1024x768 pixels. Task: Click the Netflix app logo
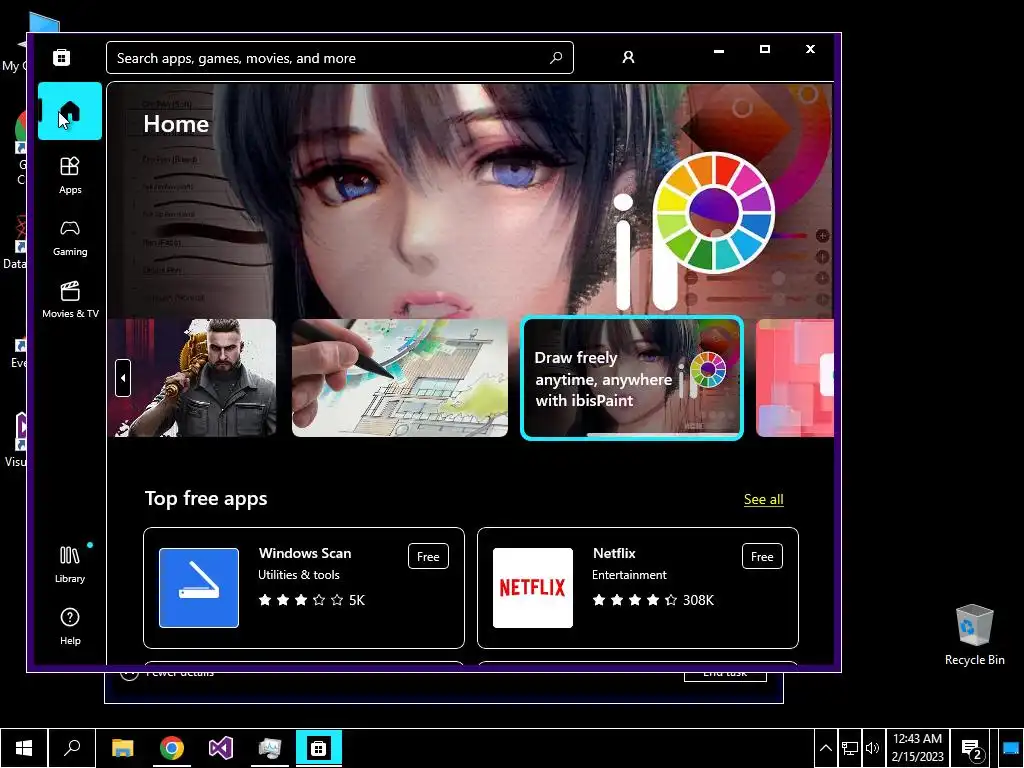tap(533, 588)
